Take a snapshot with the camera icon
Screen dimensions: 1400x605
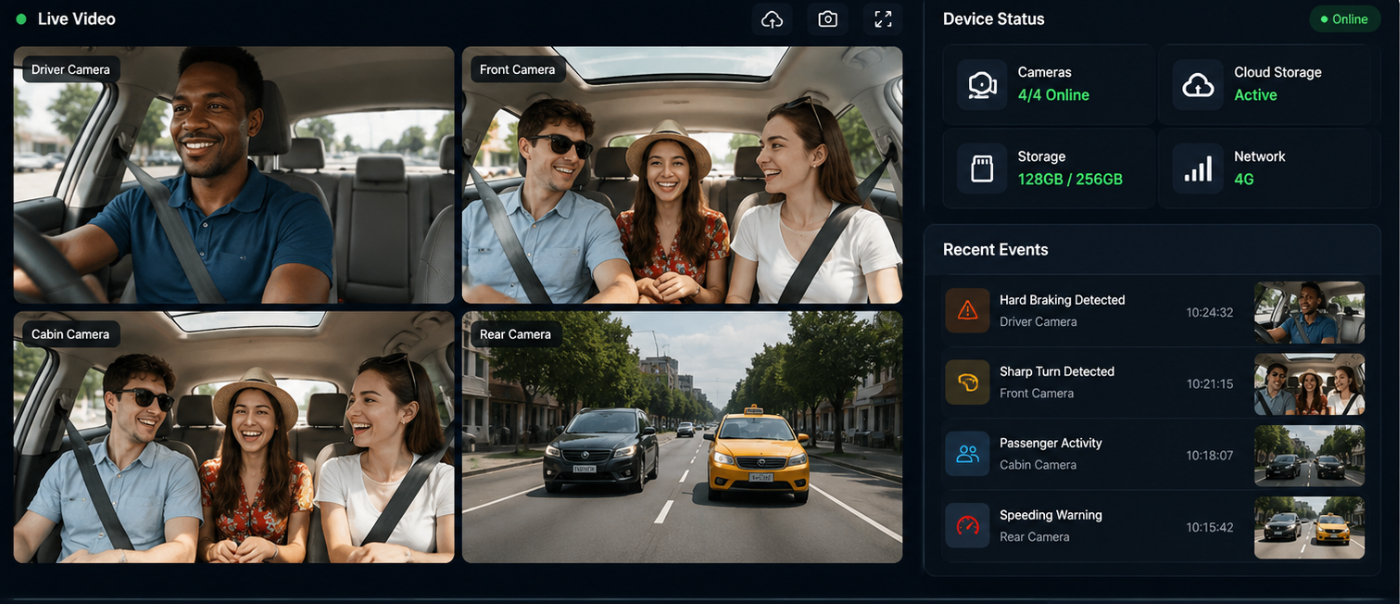pyautogui.click(x=827, y=19)
